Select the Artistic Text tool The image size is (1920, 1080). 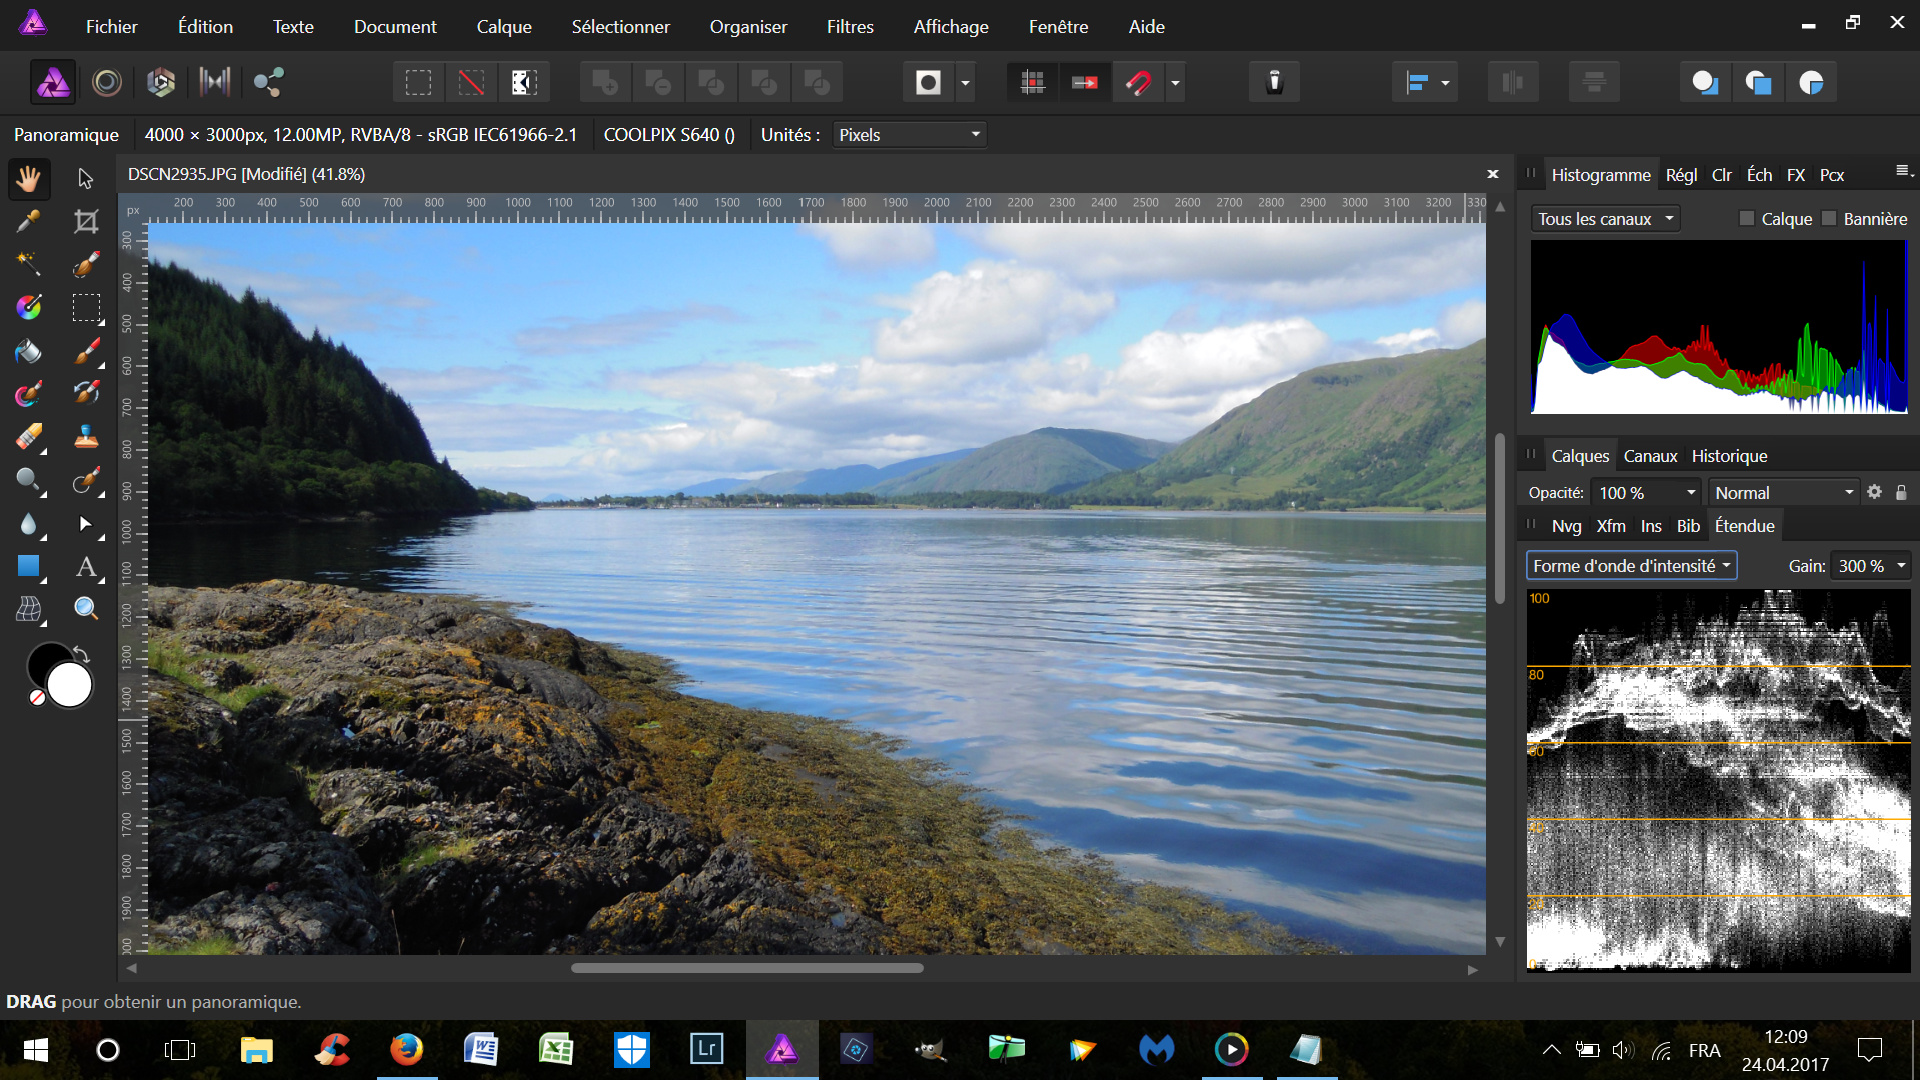coord(86,567)
